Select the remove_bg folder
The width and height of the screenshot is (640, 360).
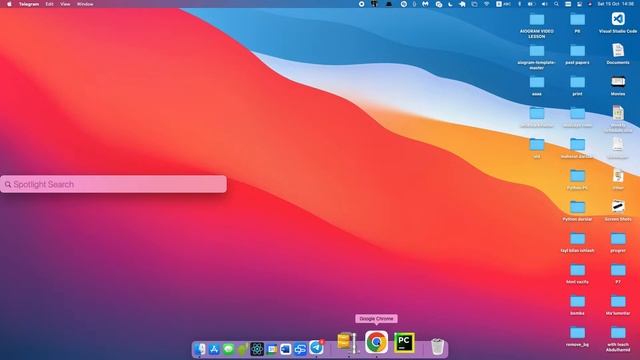(x=577, y=336)
